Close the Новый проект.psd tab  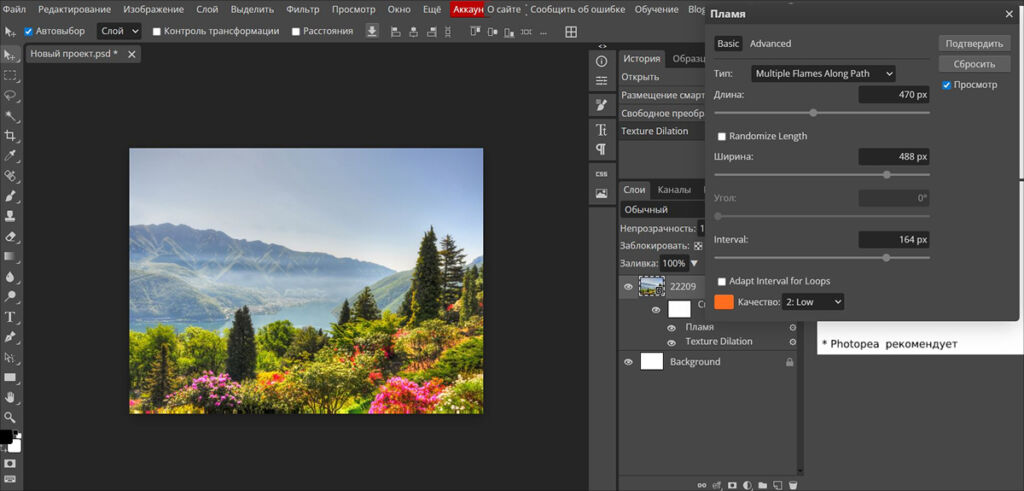(131, 54)
